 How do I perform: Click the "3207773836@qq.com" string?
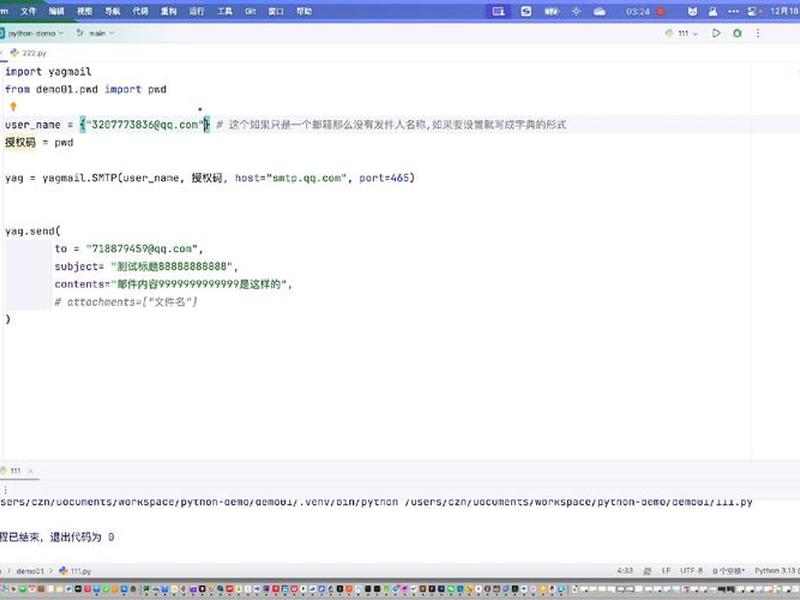[144, 124]
